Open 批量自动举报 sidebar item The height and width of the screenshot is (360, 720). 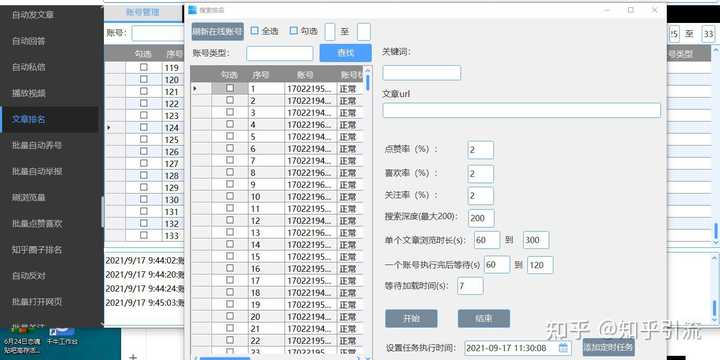point(37,172)
